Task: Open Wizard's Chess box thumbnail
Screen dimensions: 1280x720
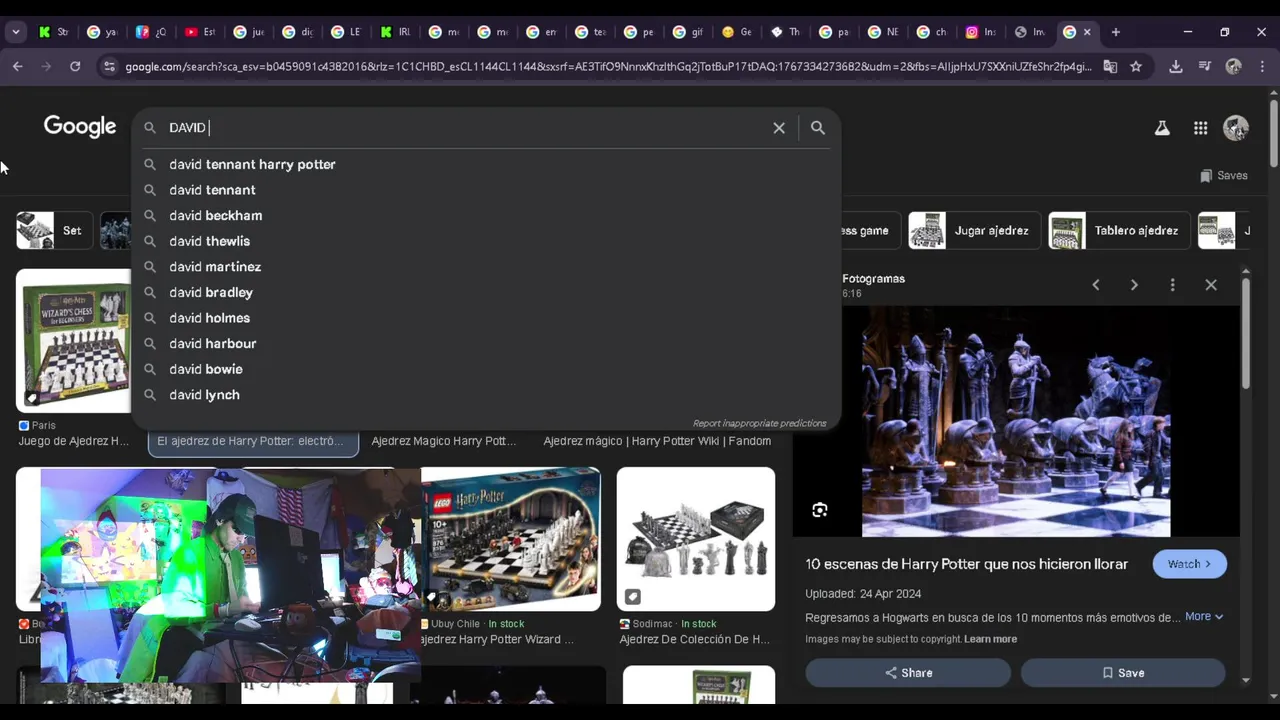Action: pyautogui.click(x=73, y=341)
